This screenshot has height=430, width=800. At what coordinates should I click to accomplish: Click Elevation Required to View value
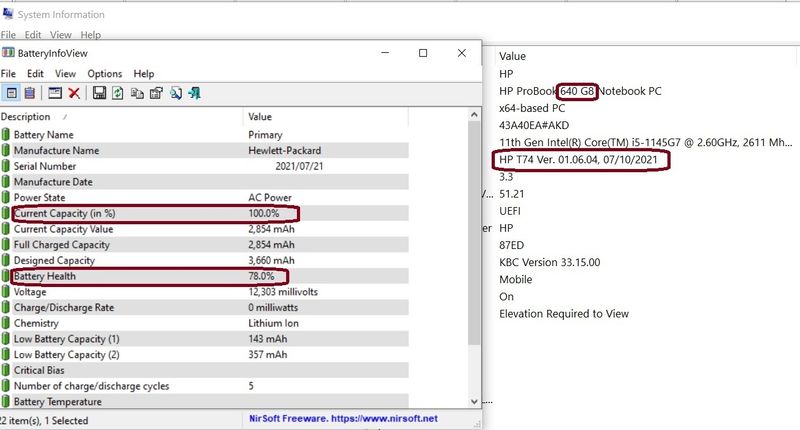(x=564, y=314)
